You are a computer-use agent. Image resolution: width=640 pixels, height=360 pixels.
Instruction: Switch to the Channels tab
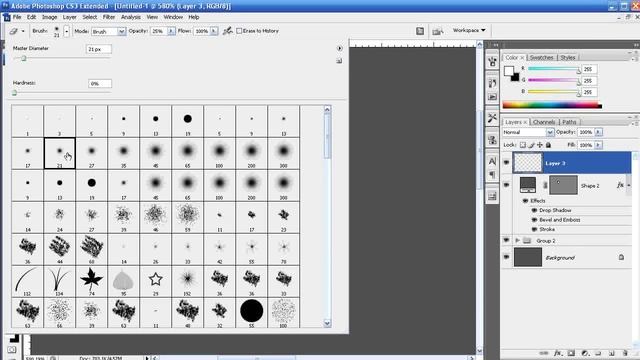click(544, 122)
